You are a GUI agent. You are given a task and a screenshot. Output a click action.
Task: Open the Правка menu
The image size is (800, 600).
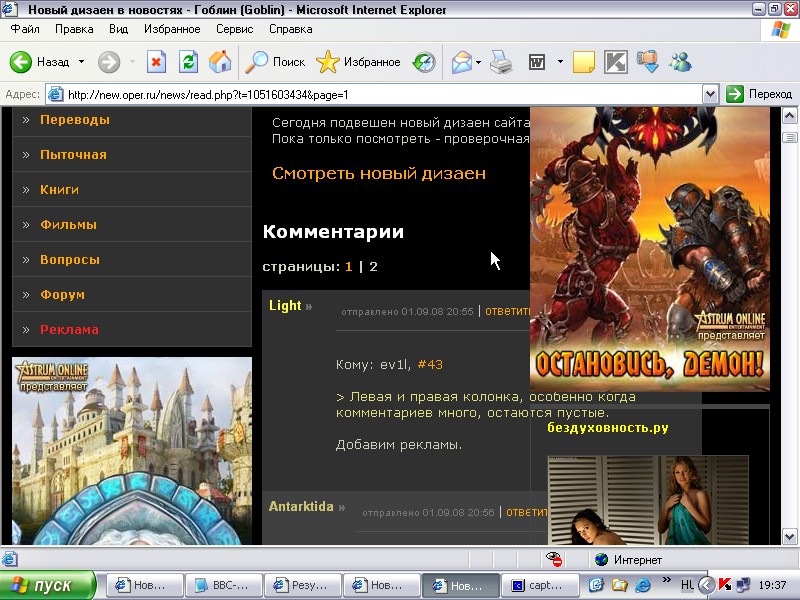(x=74, y=29)
